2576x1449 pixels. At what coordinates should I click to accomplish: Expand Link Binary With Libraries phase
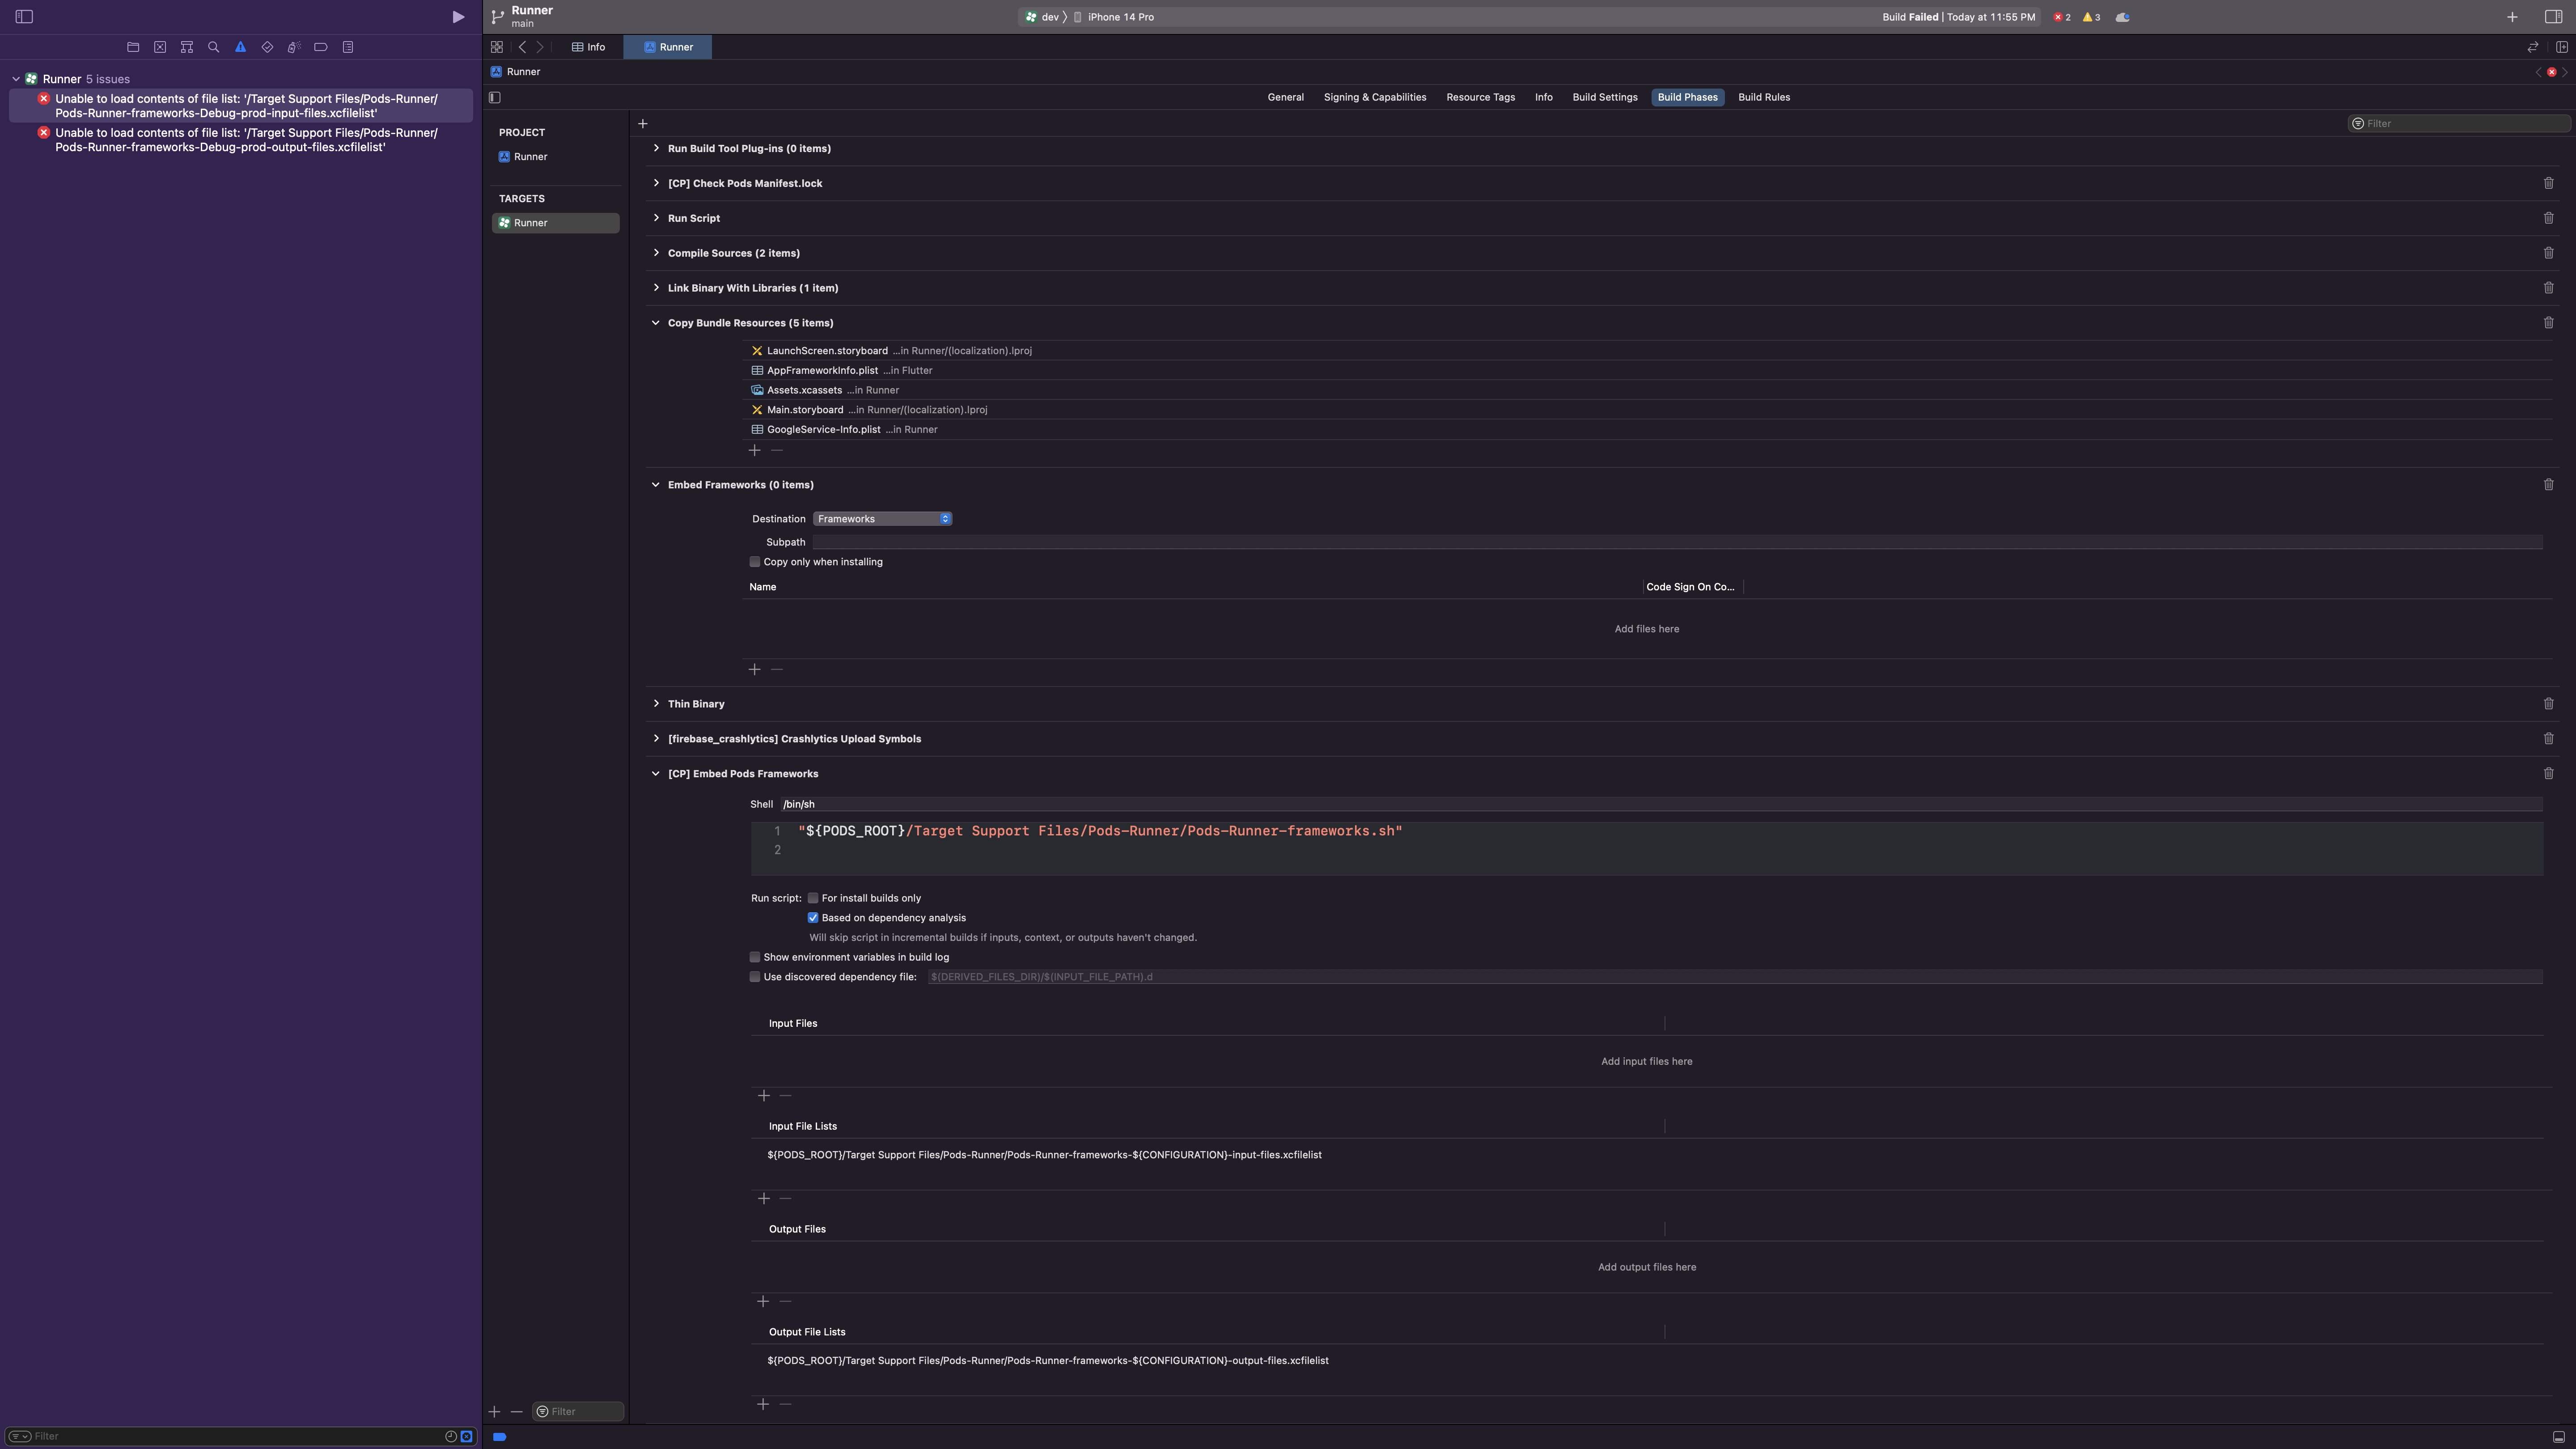tap(656, 288)
